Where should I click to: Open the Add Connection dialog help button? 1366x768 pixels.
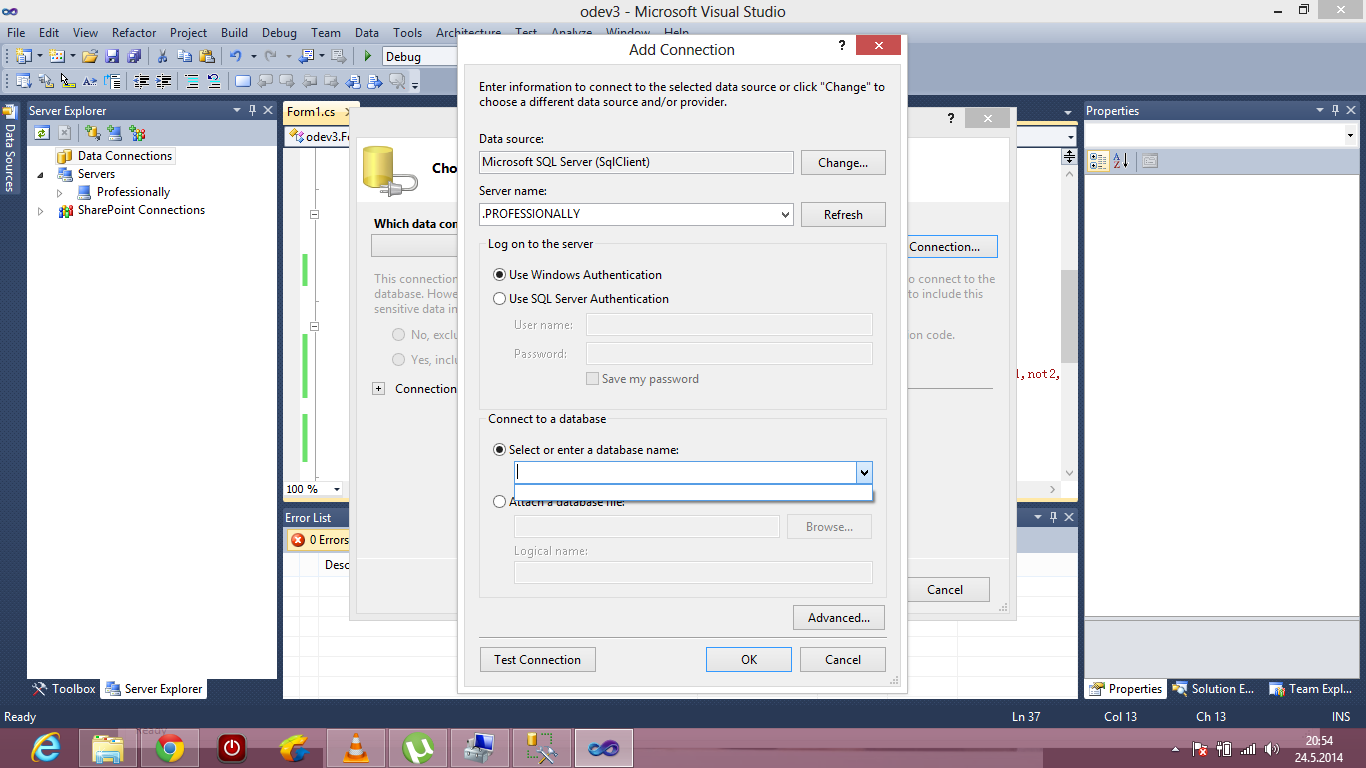click(x=840, y=47)
